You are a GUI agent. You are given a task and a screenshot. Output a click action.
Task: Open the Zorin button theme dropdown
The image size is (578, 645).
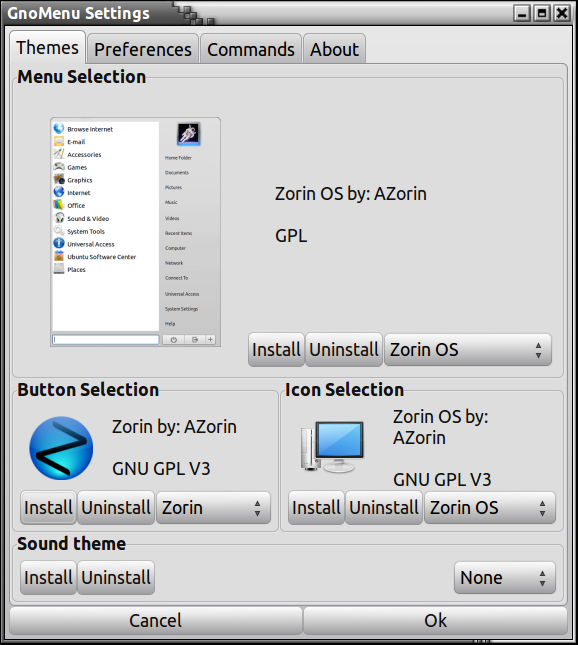[214, 508]
